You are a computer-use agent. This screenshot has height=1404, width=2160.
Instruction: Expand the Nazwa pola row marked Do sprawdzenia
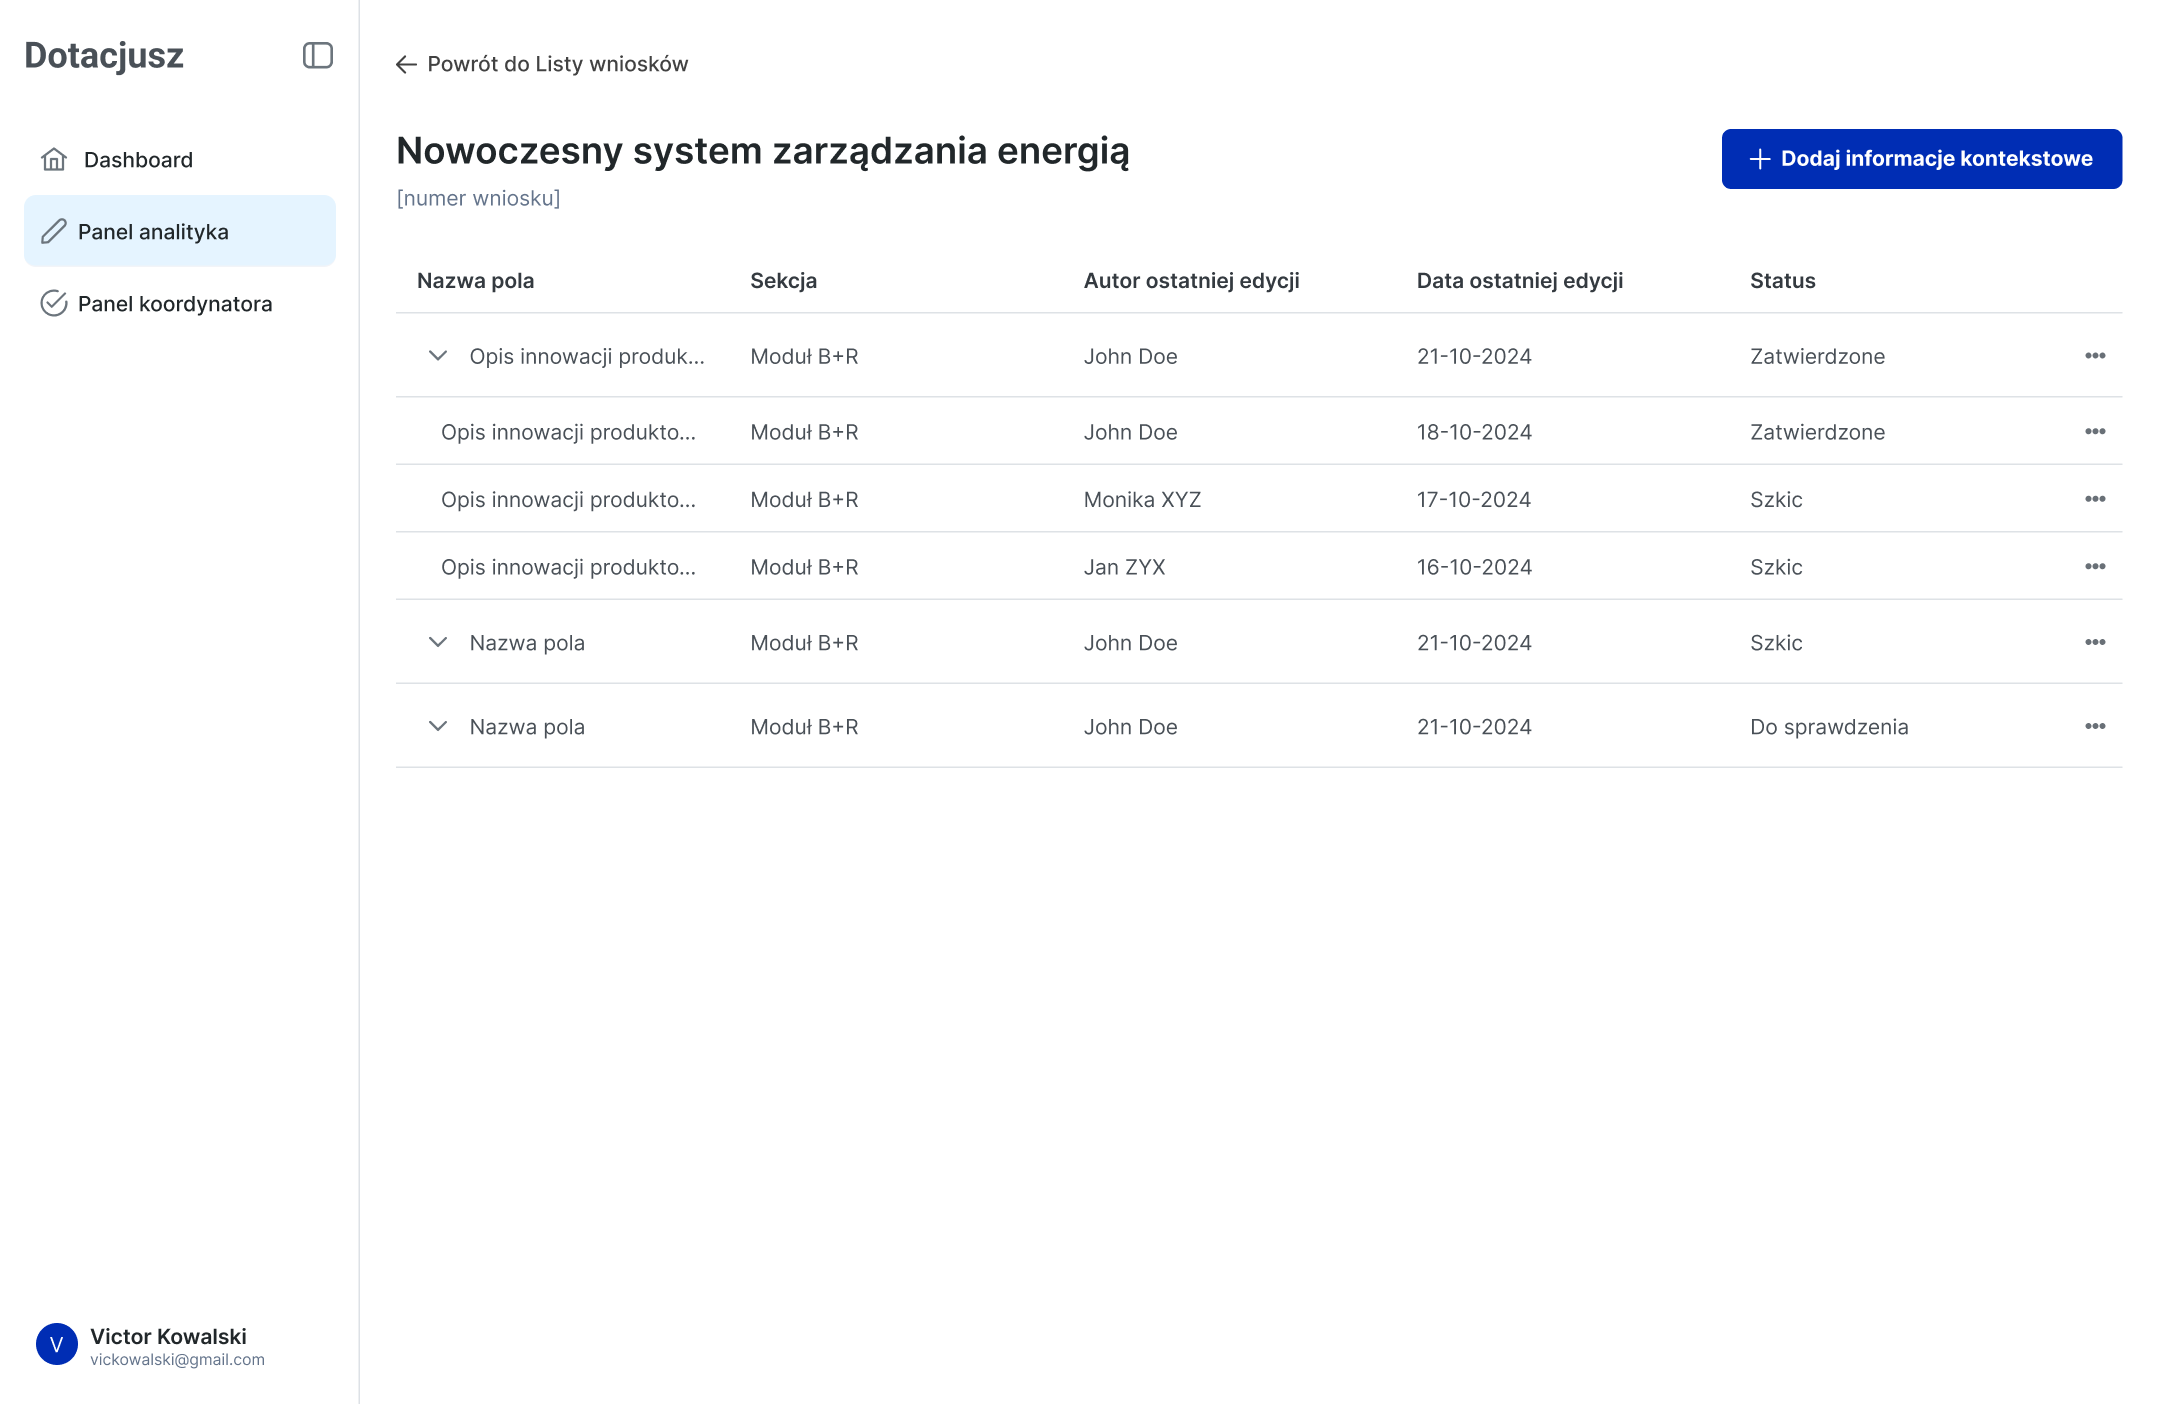438,727
